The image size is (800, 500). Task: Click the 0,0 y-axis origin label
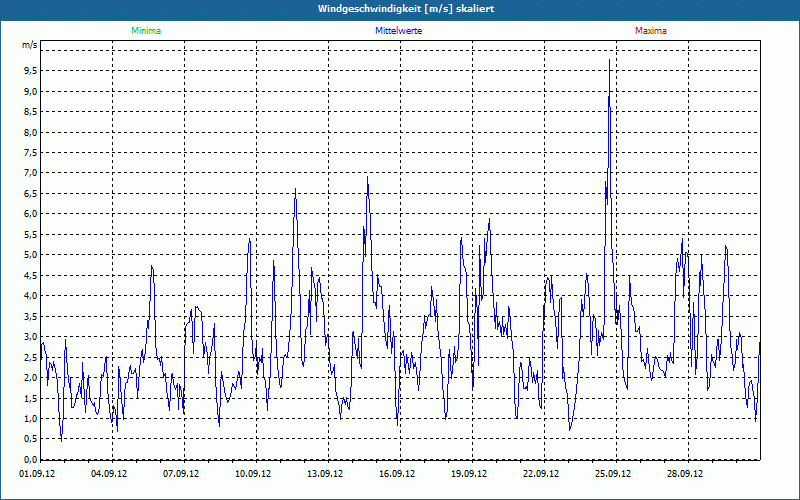click(x=29, y=459)
